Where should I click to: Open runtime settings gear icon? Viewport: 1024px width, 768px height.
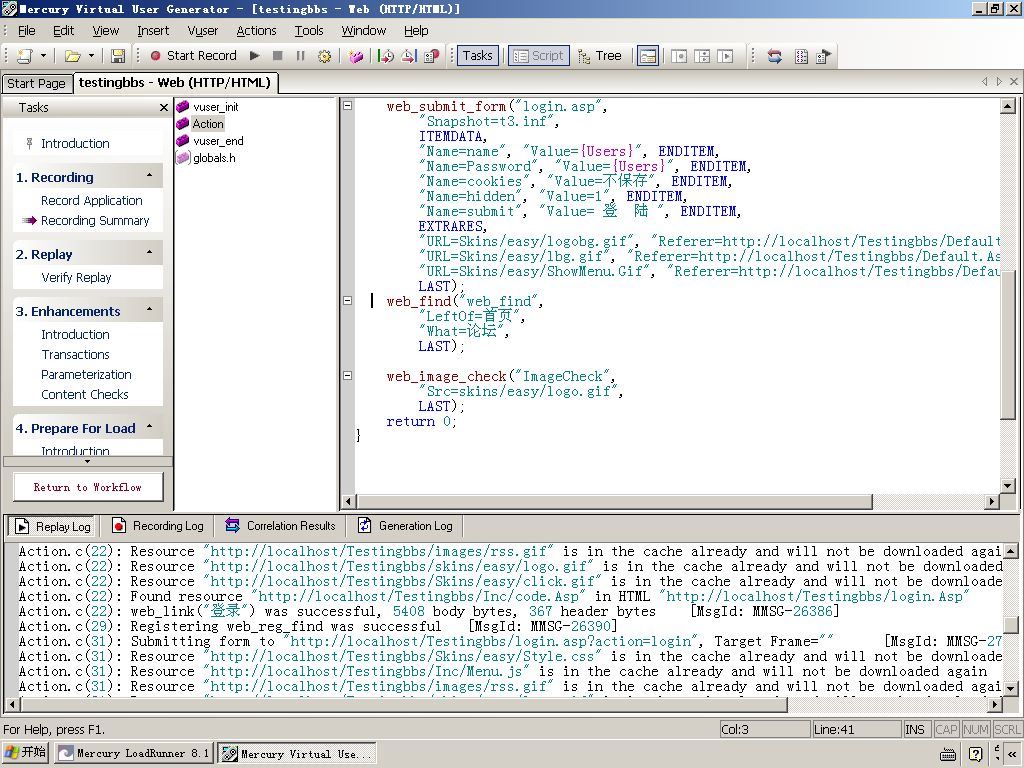324,56
